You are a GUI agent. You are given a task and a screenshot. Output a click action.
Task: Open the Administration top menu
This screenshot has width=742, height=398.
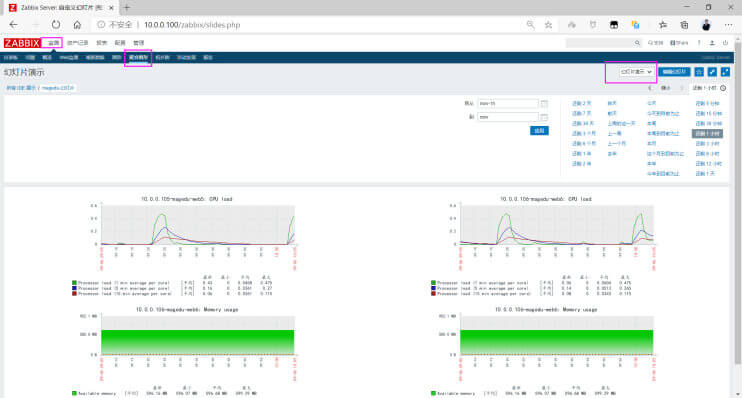tap(138, 43)
